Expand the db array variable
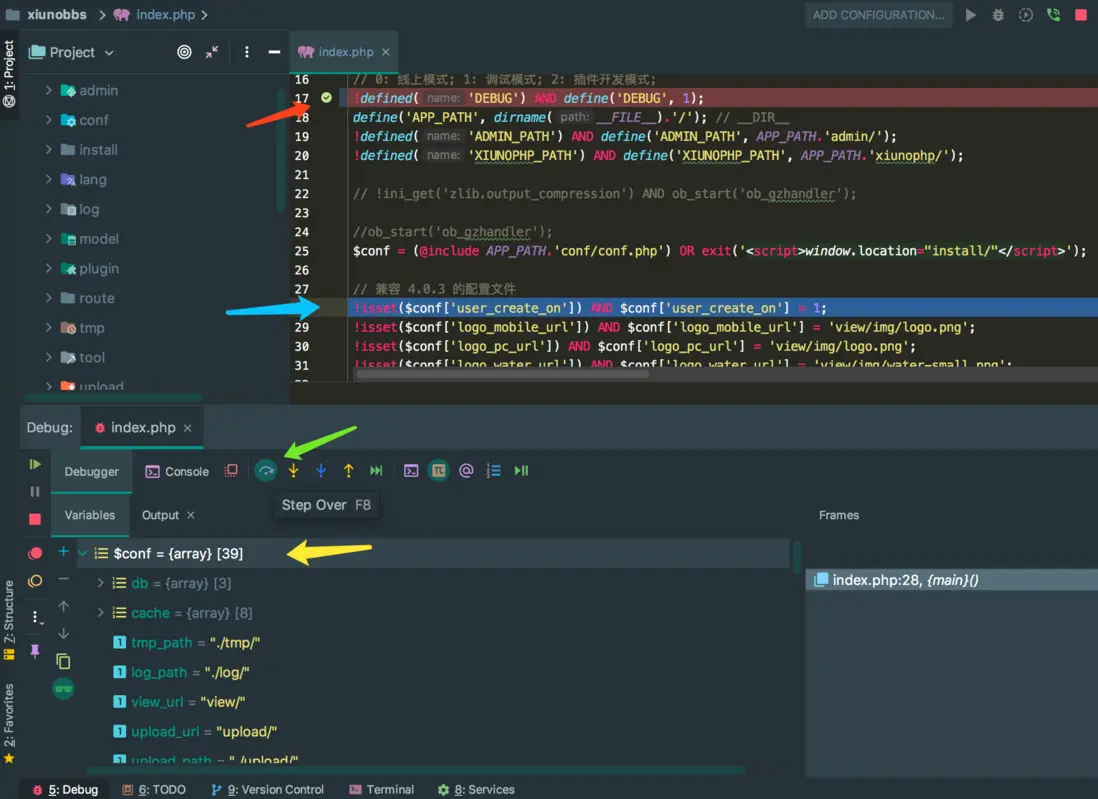1098x799 pixels. click(100, 583)
